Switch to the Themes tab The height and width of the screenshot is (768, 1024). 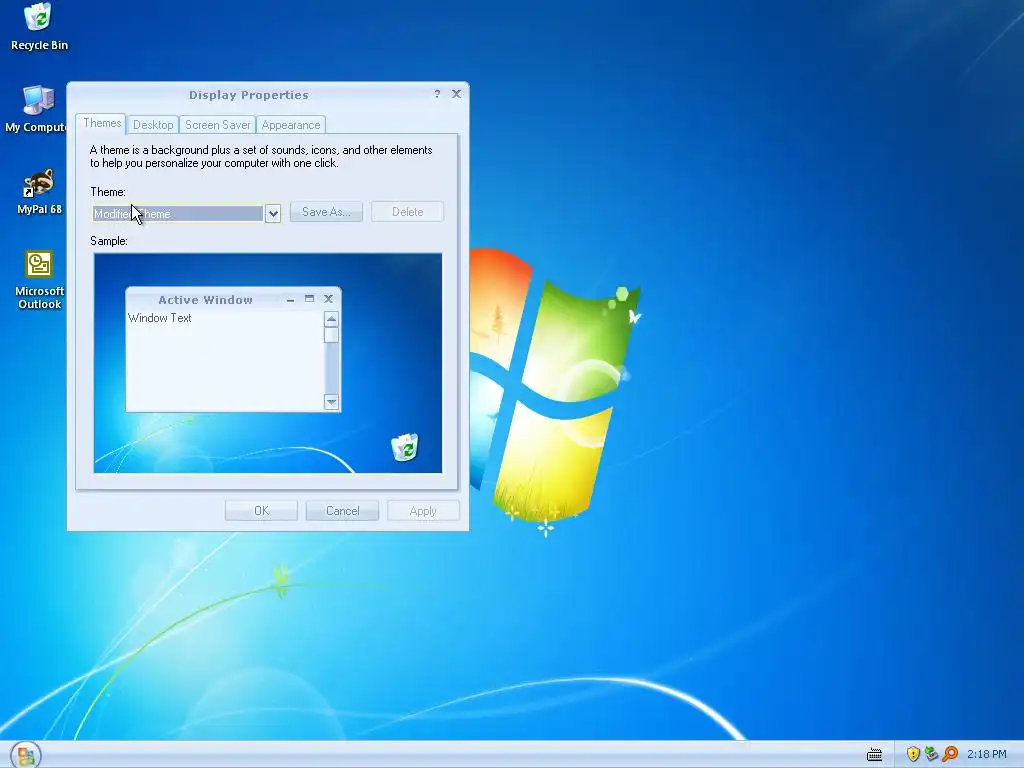pyautogui.click(x=102, y=123)
